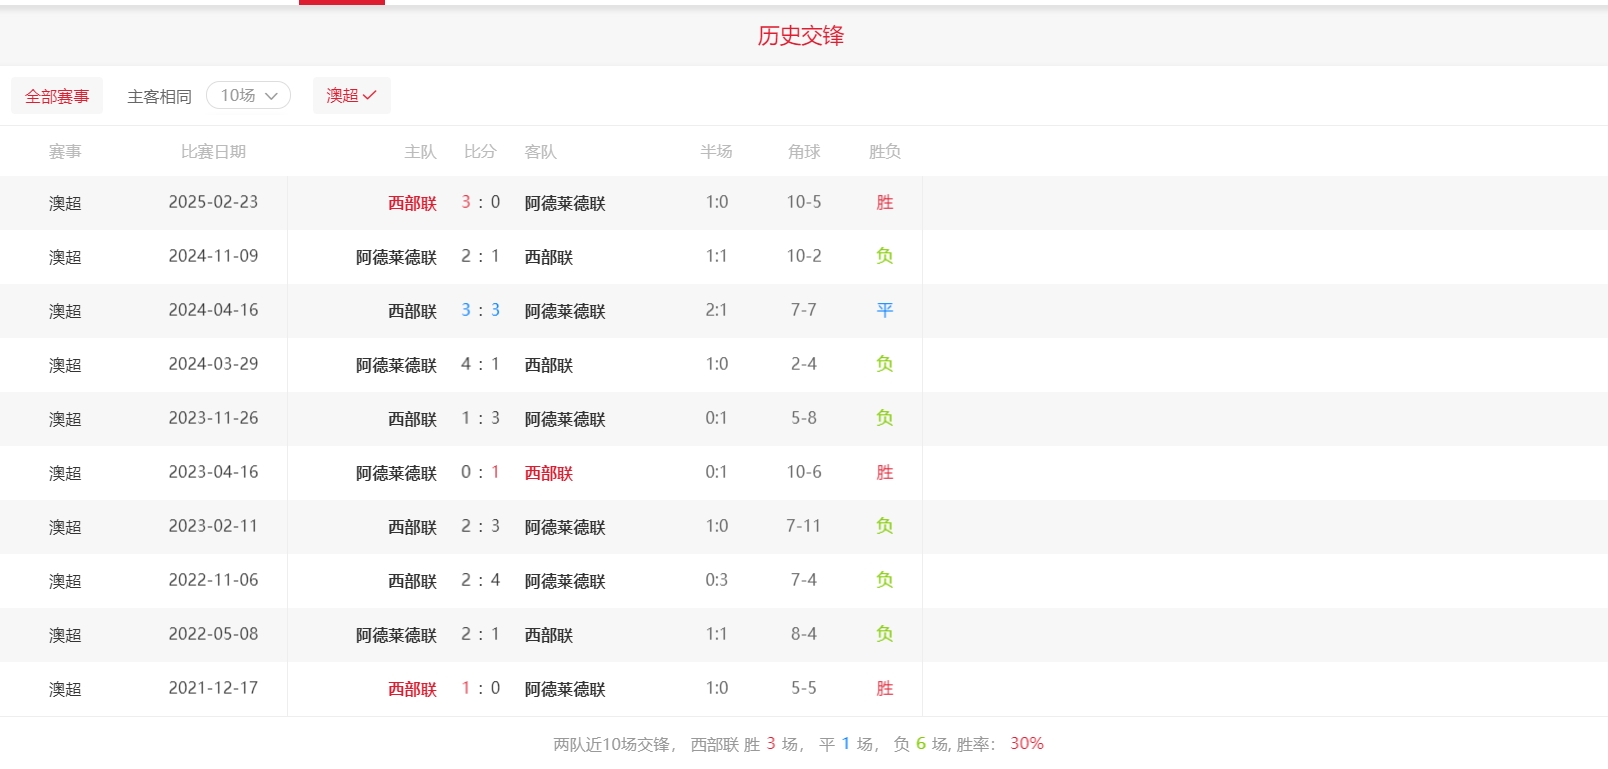Viewport: 1608px width, 769px height.
Task: Click the 3 : 3 draw score on 2024-04-16
Action: click(x=480, y=311)
